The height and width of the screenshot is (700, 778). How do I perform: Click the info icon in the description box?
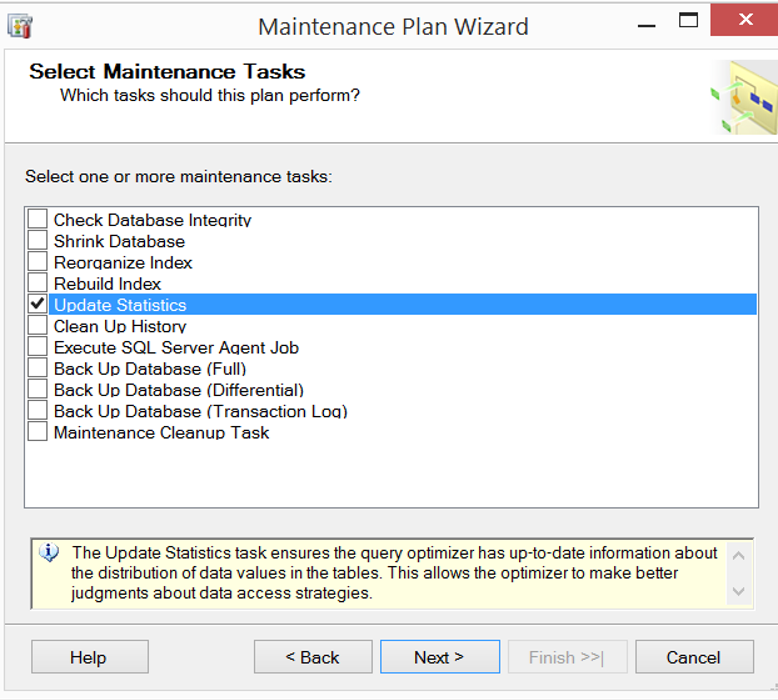pyautogui.click(x=49, y=552)
